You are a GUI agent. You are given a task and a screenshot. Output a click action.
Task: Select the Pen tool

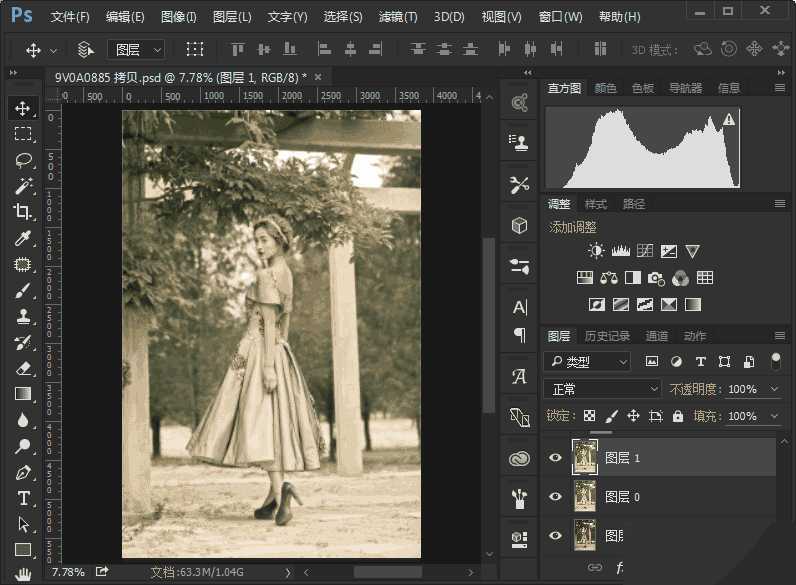click(x=22, y=472)
